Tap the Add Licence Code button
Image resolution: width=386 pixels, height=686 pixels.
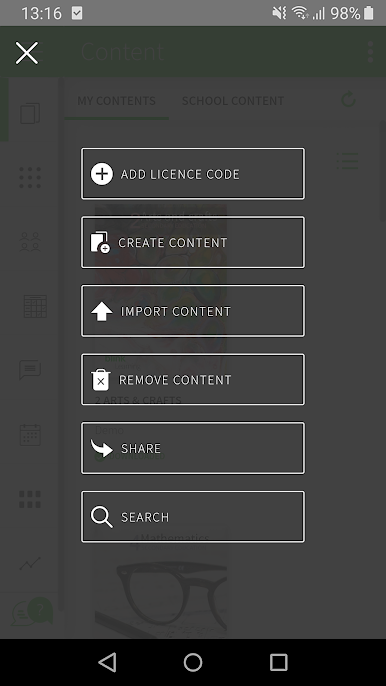click(x=193, y=174)
